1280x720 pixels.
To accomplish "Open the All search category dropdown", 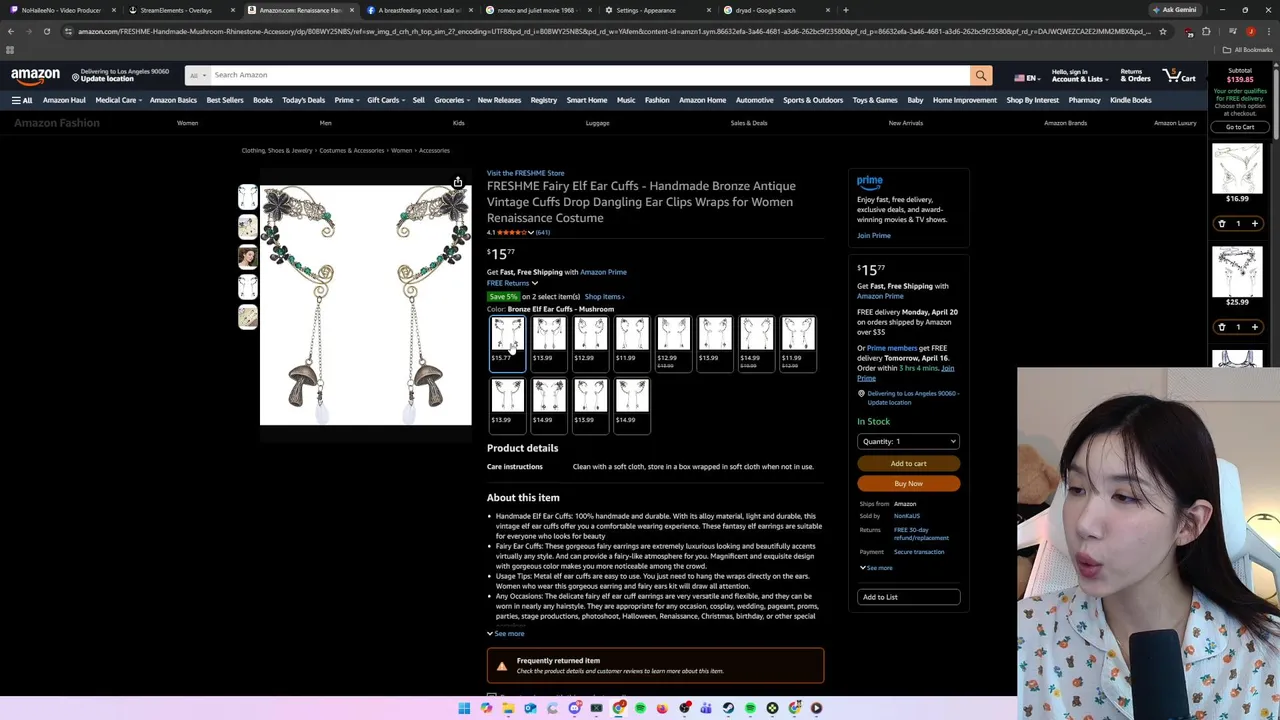I will point(197,75).
